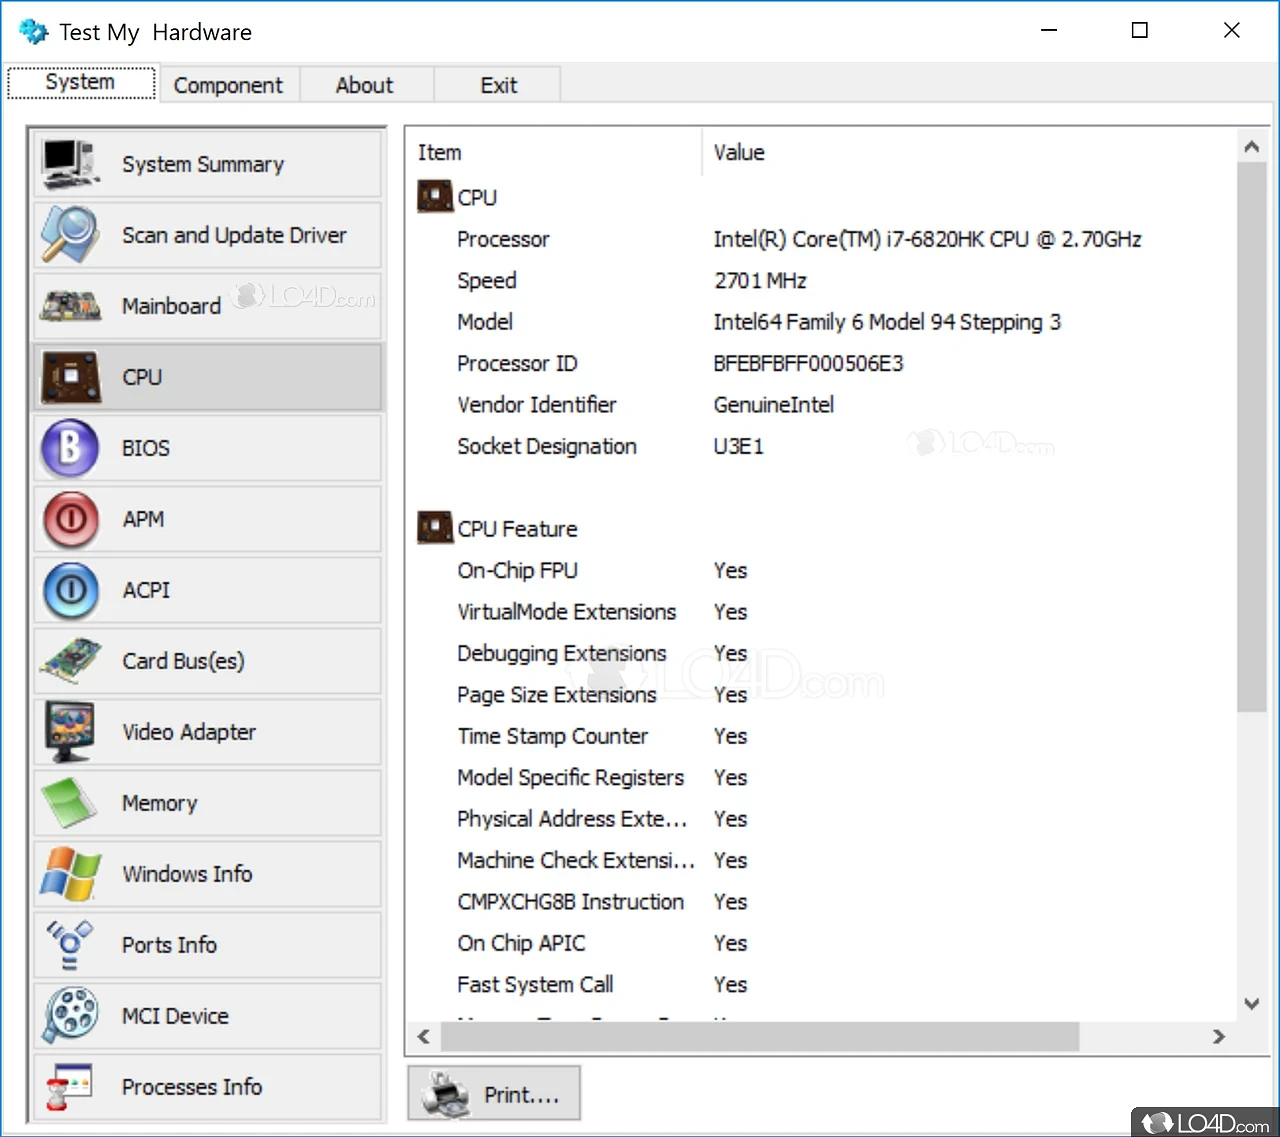
Task: Open System Summary computer icon
Action: (70, 164)
